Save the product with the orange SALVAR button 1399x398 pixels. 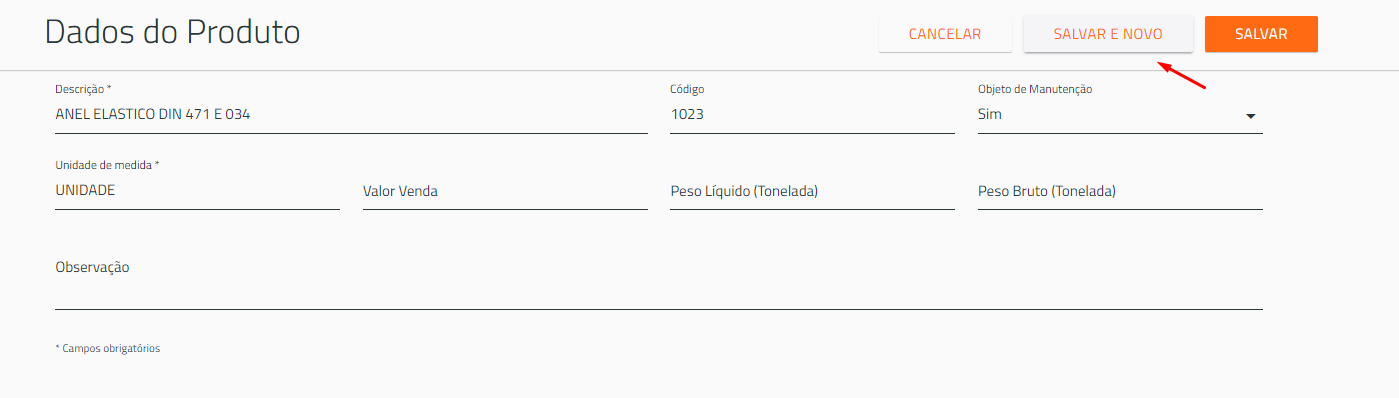(1261, 34)
